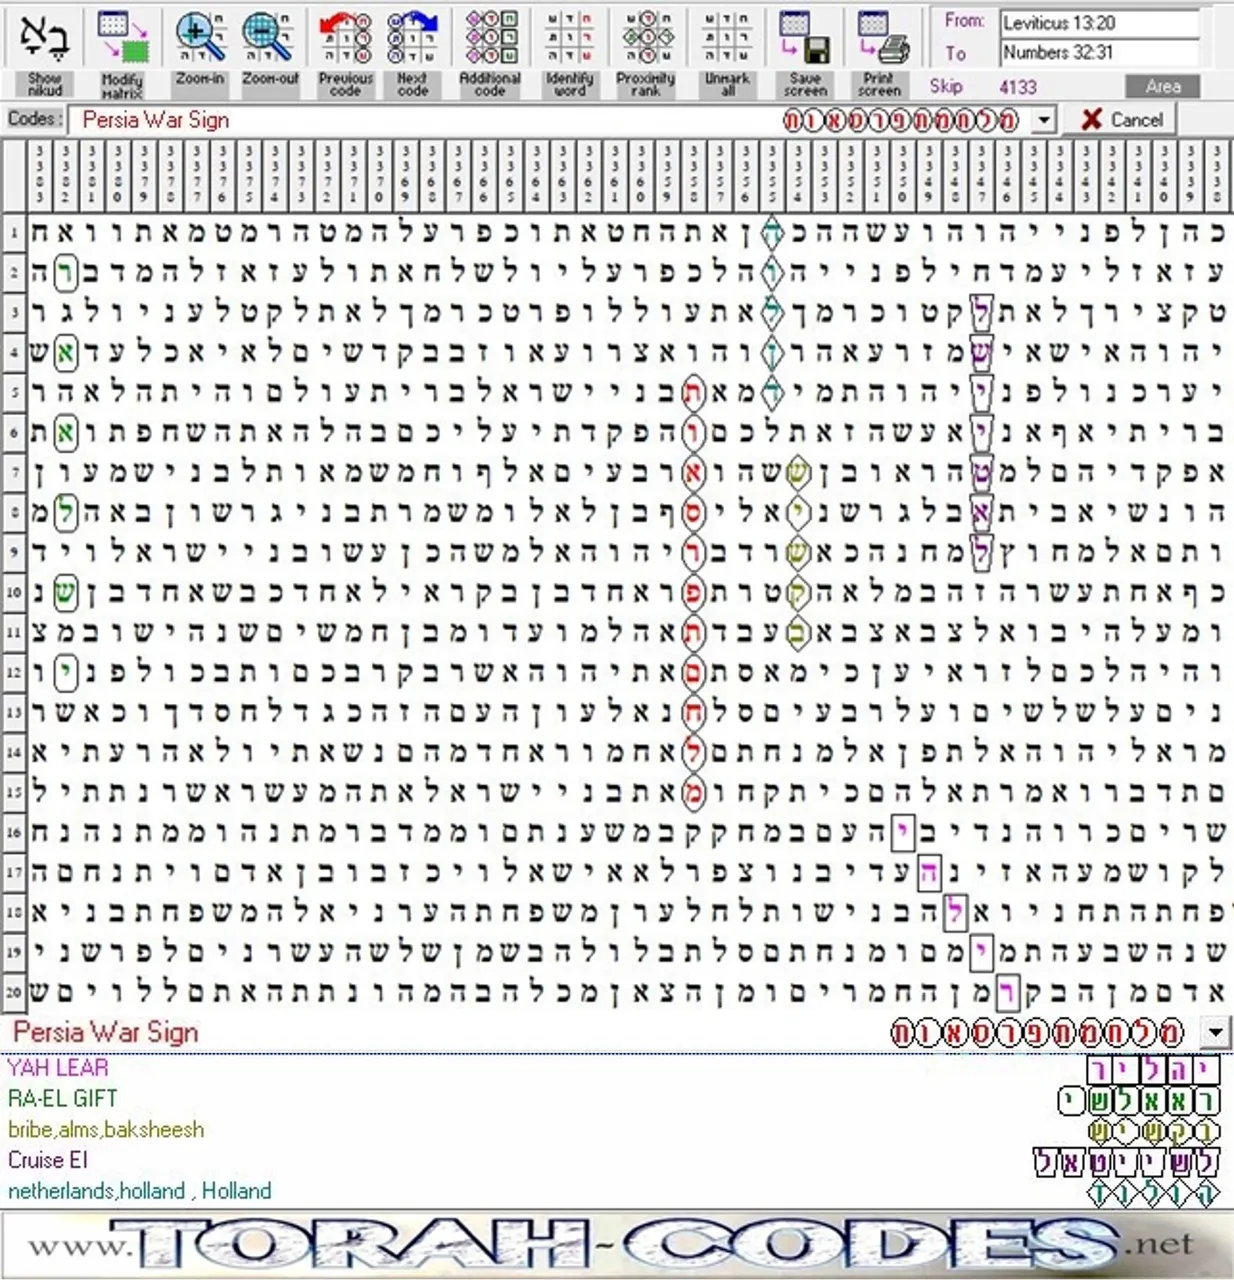Viewport: 1234px width, 1280px height.
Task: Add an Additional code
Action: pyautogui.click(x=490, y=36)
